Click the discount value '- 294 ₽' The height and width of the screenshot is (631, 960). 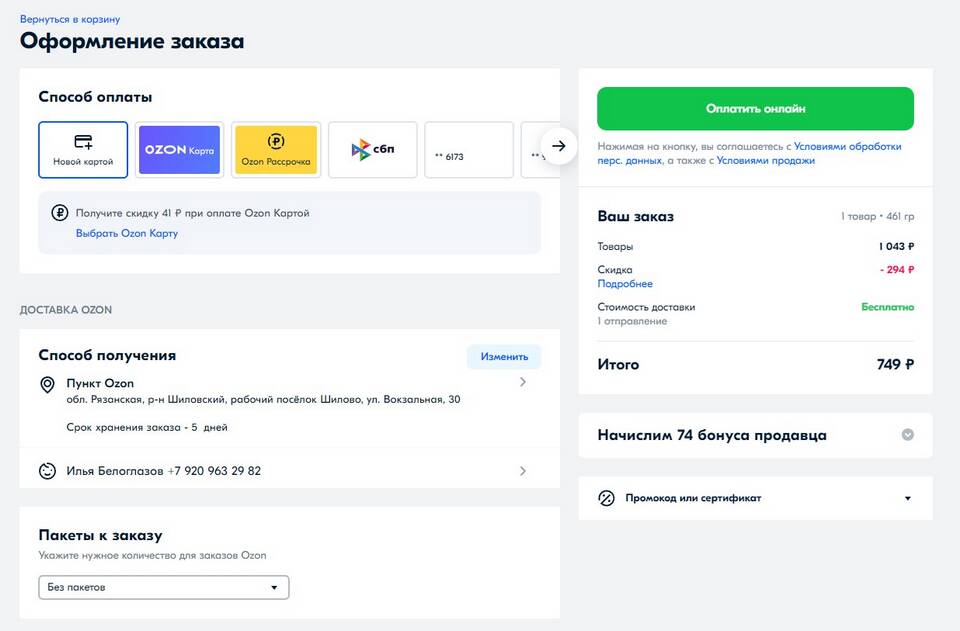[897, 269]
